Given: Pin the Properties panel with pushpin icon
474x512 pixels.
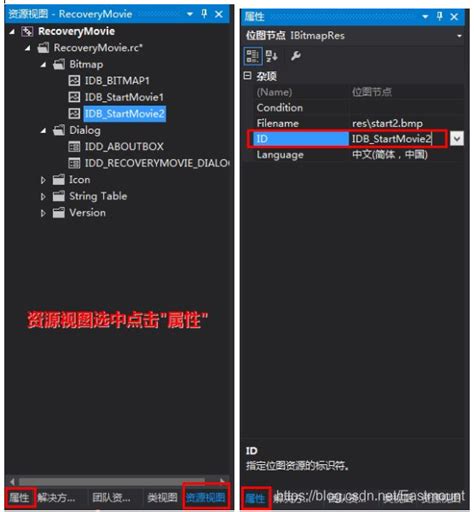Looking at the screenshot, I should [440, 16].
